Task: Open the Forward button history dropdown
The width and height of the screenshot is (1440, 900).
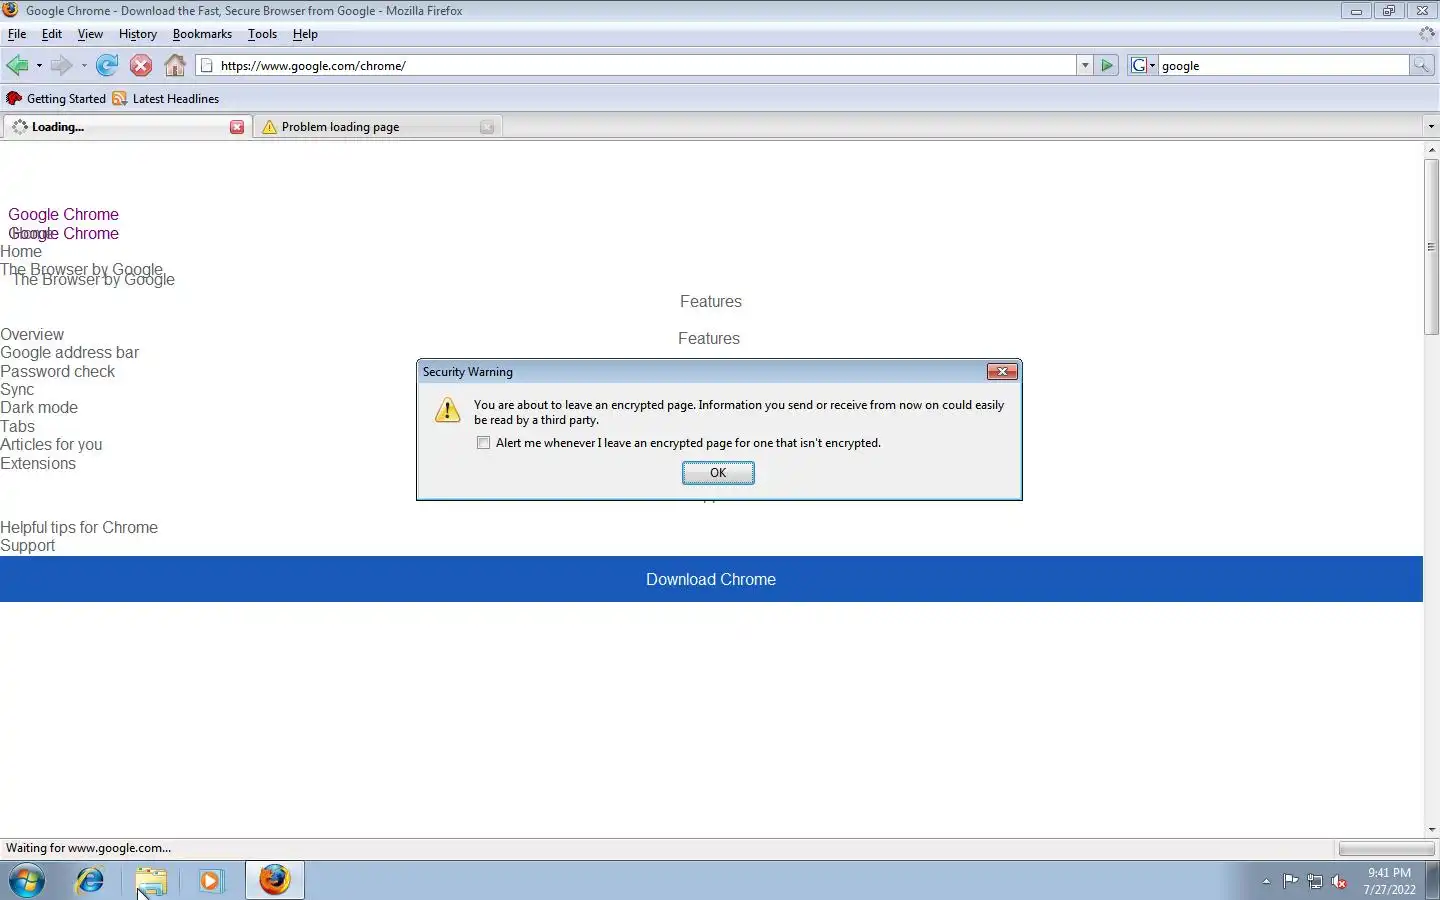Action: click(x=84, y=66)
